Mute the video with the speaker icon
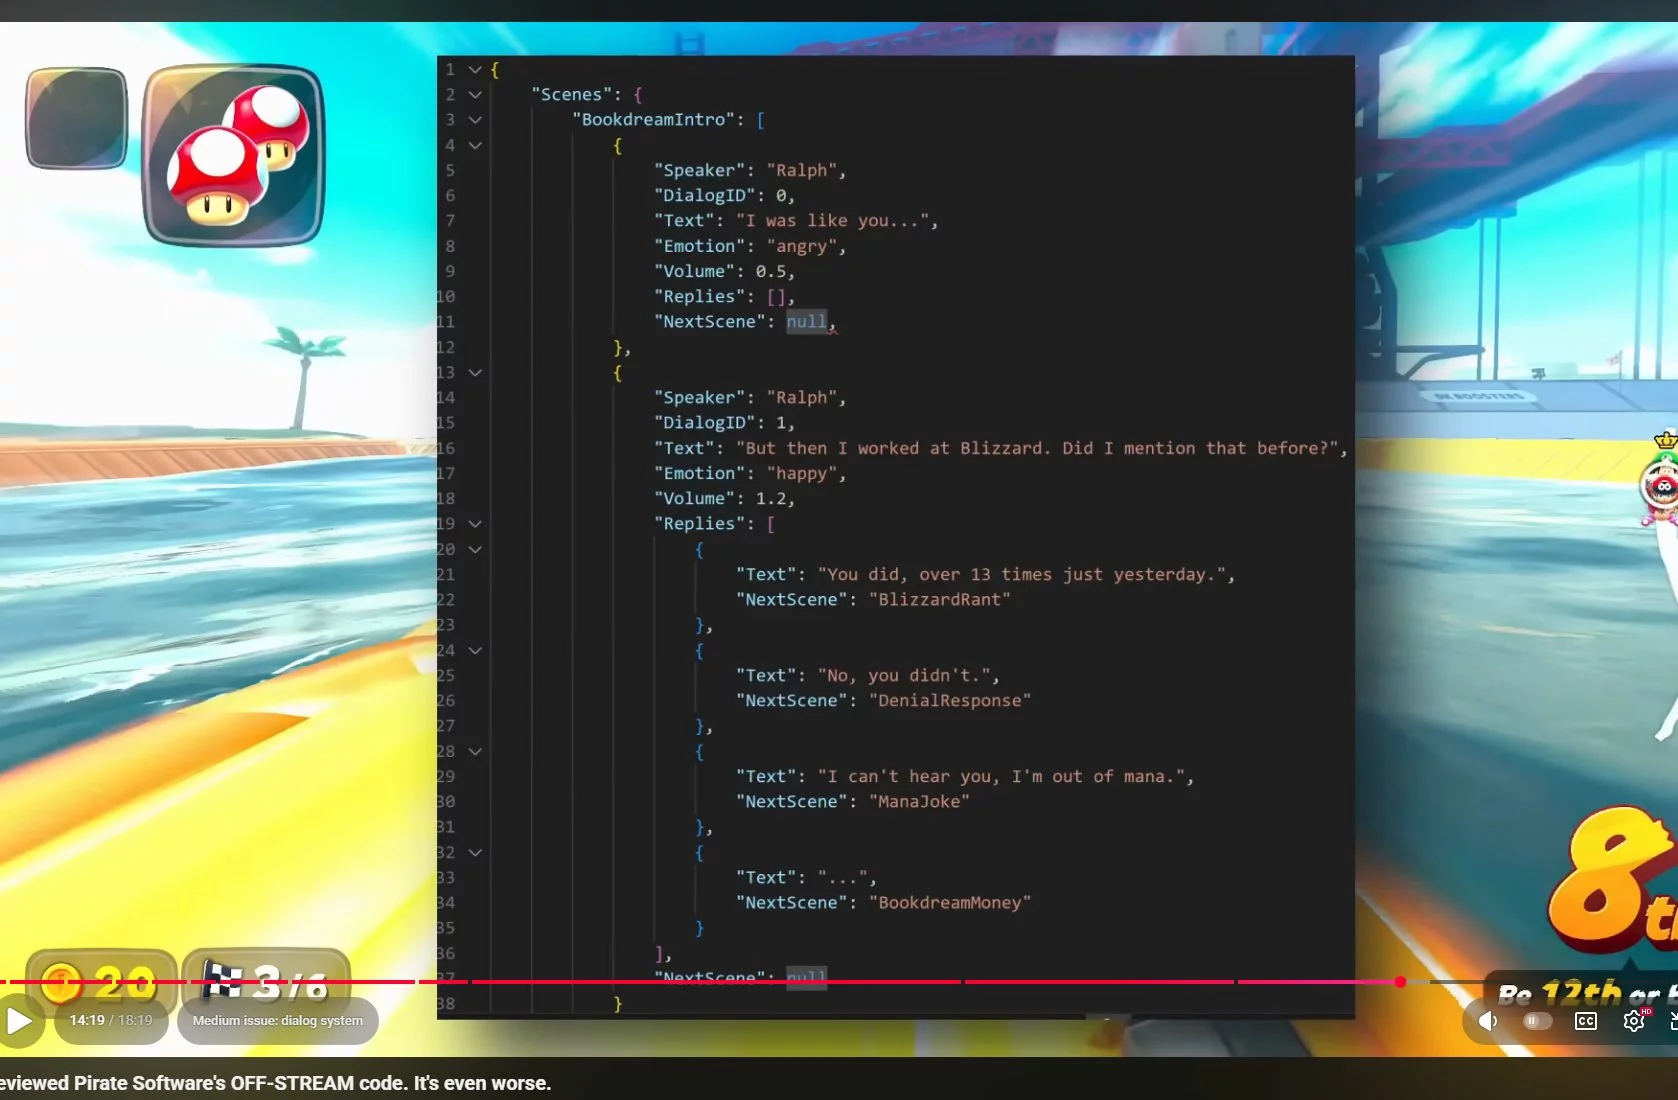 tap(1488, 1021)
